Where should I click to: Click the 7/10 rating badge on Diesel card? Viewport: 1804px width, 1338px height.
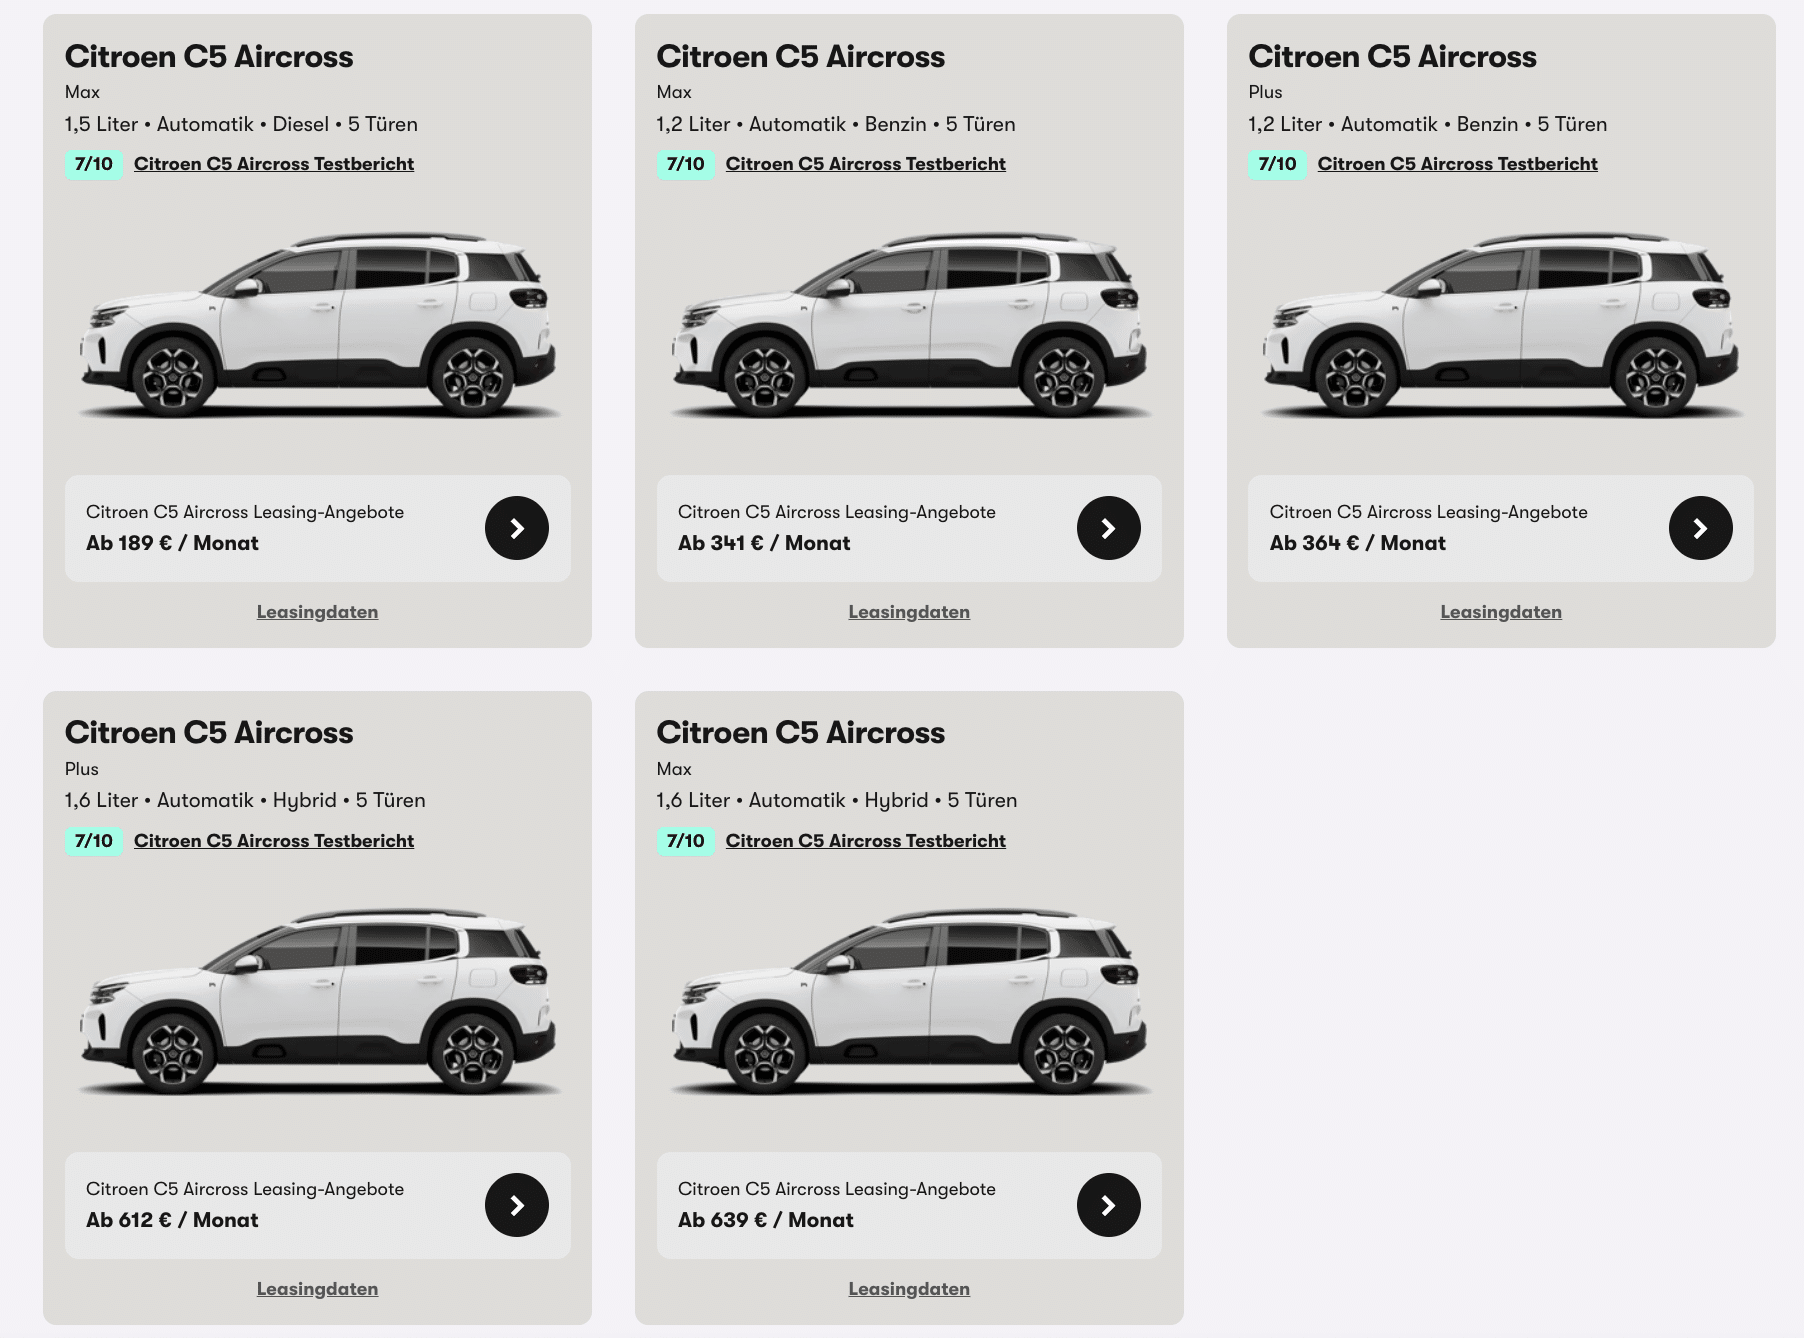pos(94,164)
